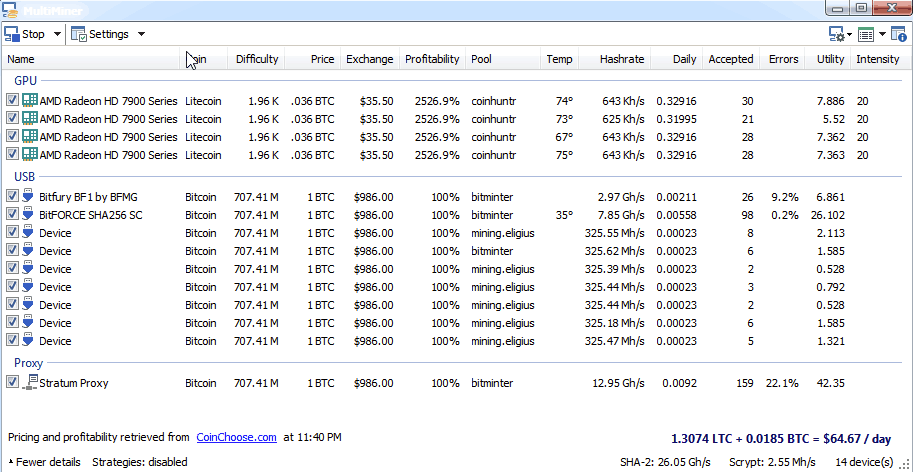This screenshot has height=472, width=913.
Task: Open dropdown arrow beside list view icon
Action: (x=882, y=35)
